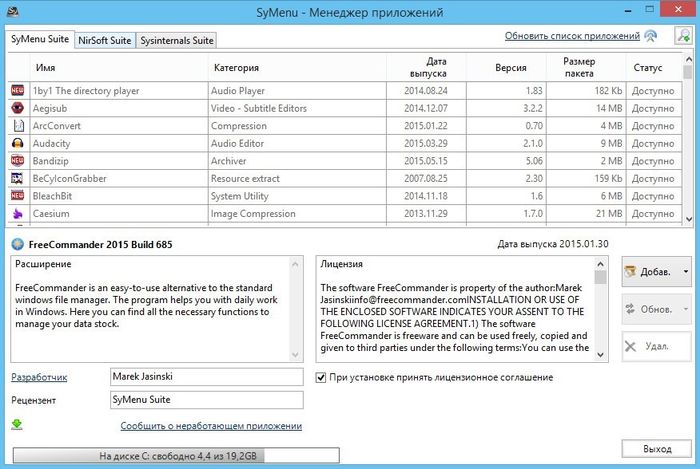
Task: Click the Aegisub app icon
Action: (x=17, y=108)
